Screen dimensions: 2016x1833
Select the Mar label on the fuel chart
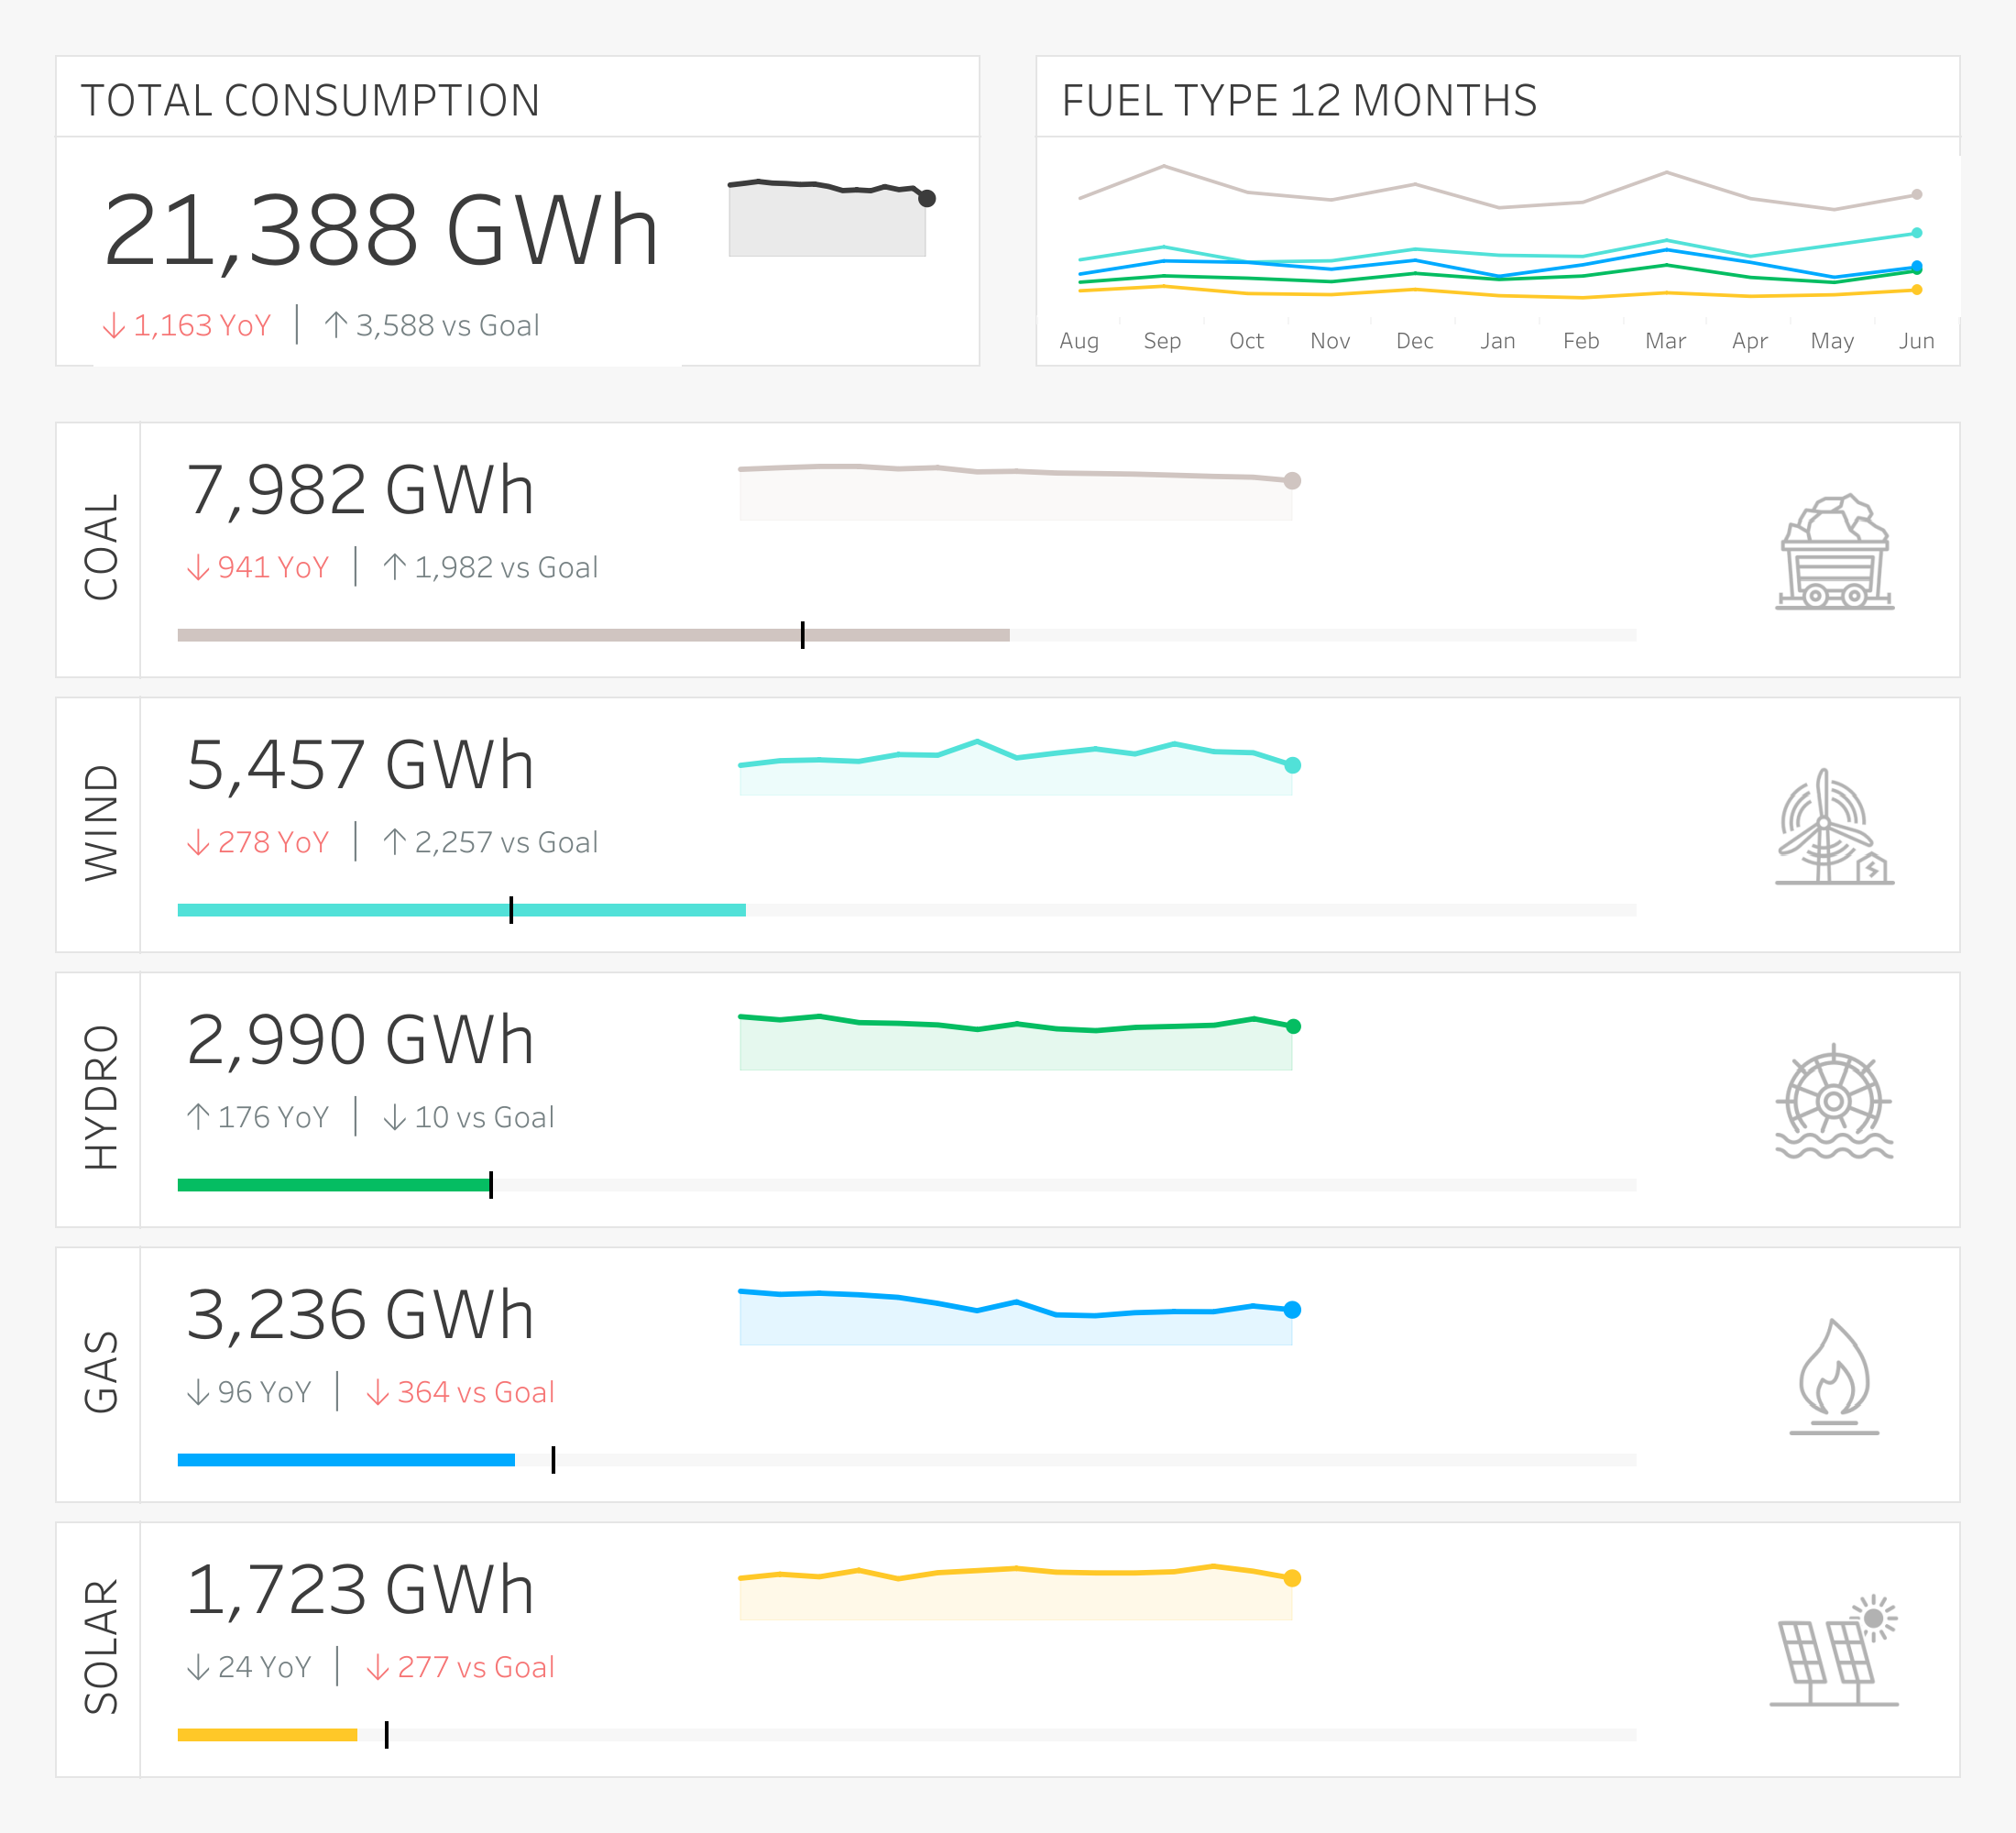[x=1665, y=341]
